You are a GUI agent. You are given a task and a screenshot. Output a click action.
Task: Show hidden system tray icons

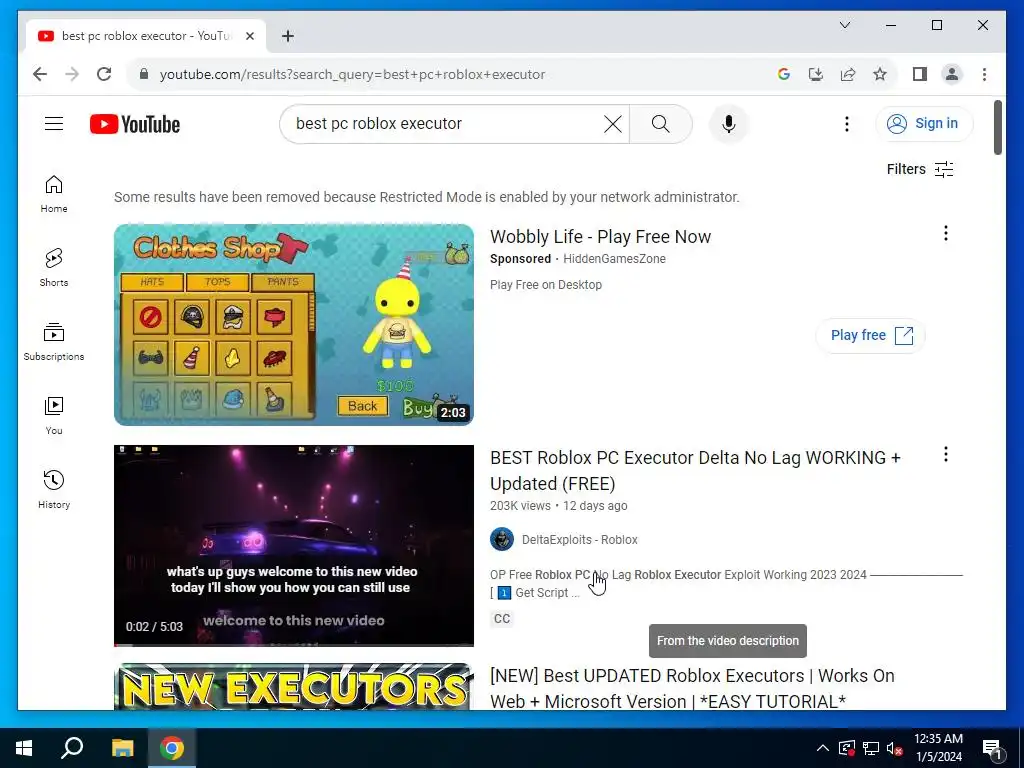(x=823, y=748)
